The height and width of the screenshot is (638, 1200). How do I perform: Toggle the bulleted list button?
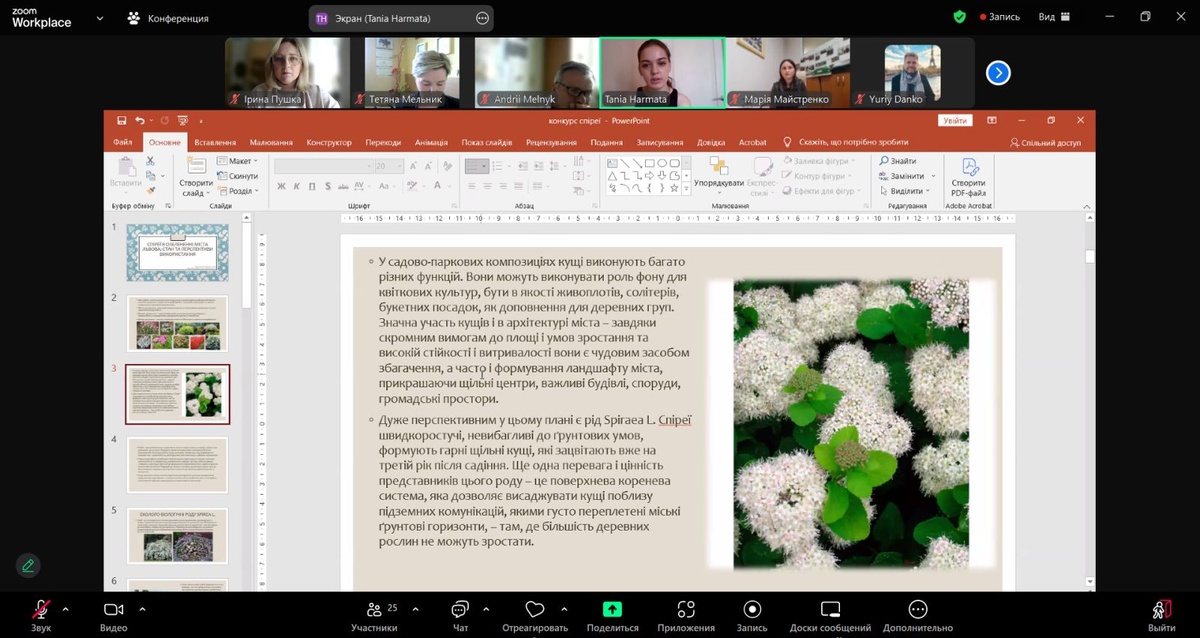(x=476, y=166)
